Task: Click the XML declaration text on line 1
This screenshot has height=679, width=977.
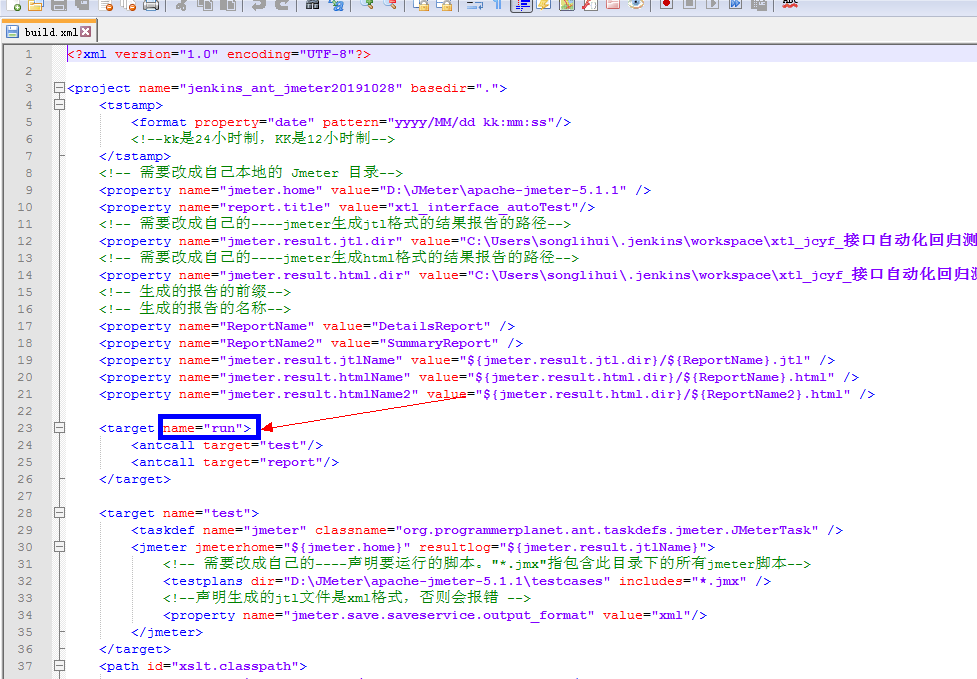Action: (x=219, y=54)
